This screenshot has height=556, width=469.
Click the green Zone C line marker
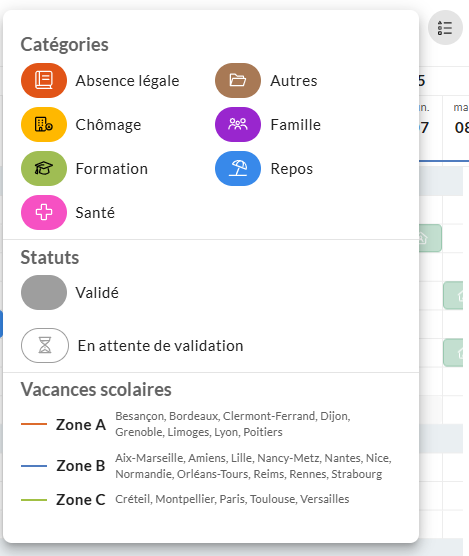point(34,500)
